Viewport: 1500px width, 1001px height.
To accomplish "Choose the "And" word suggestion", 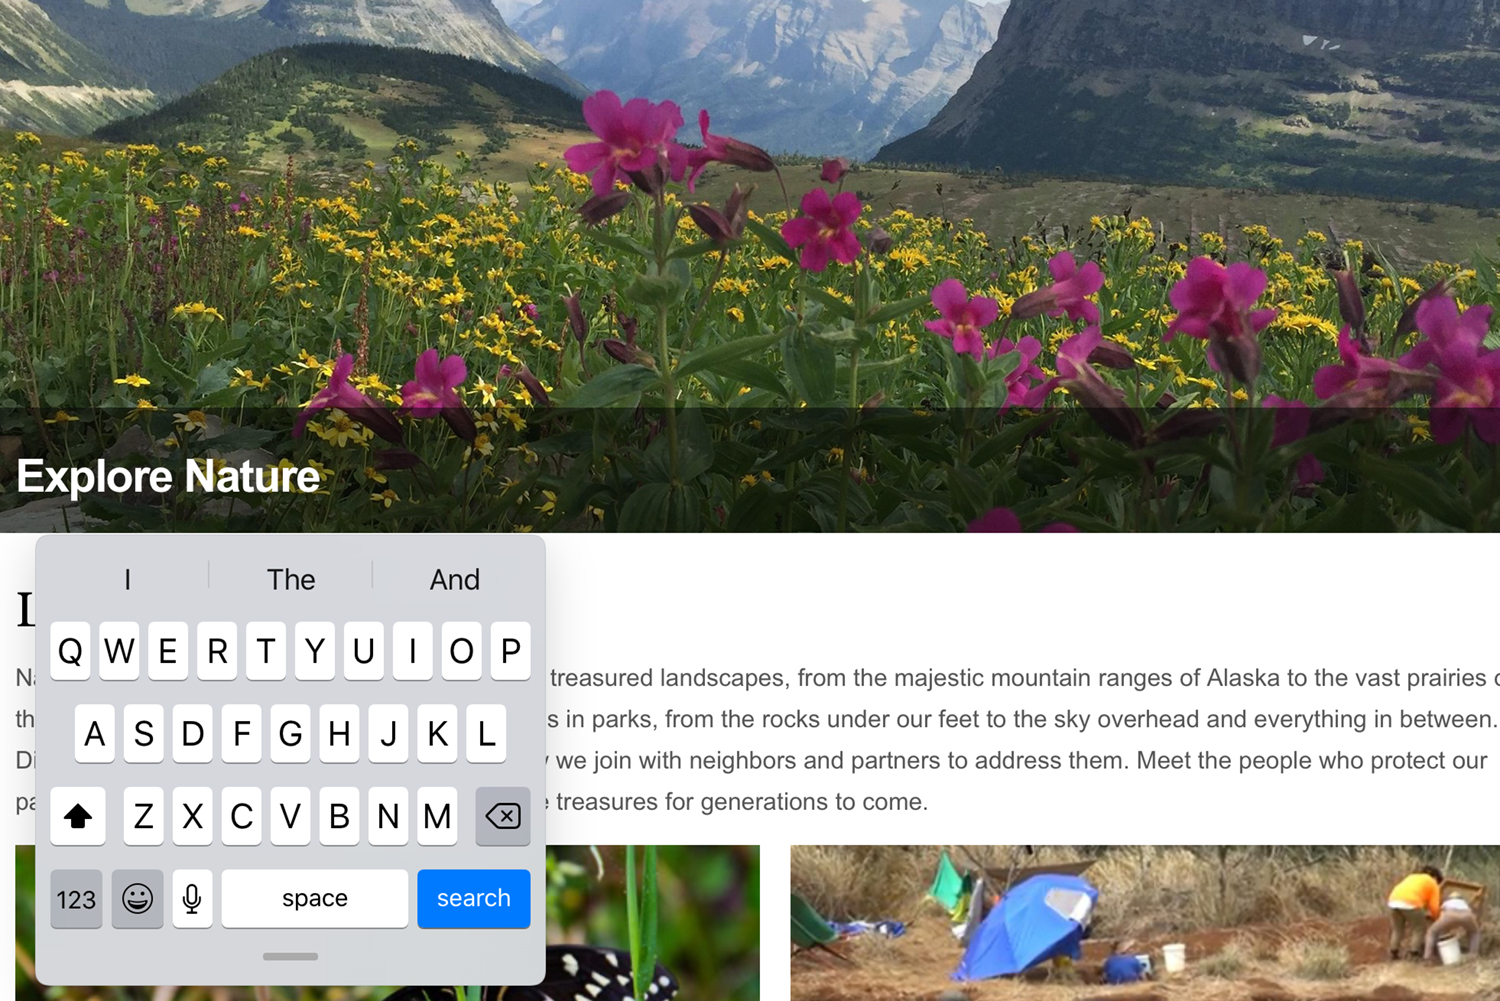I will (x=455, y=579).
